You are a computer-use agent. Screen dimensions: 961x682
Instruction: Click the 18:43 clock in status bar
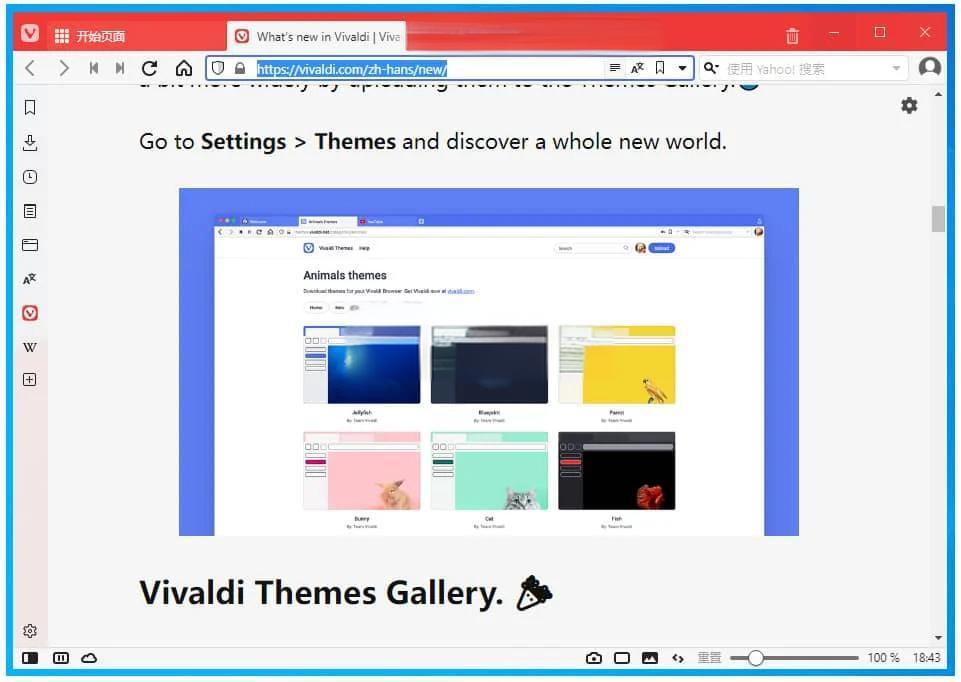point(926,657)
